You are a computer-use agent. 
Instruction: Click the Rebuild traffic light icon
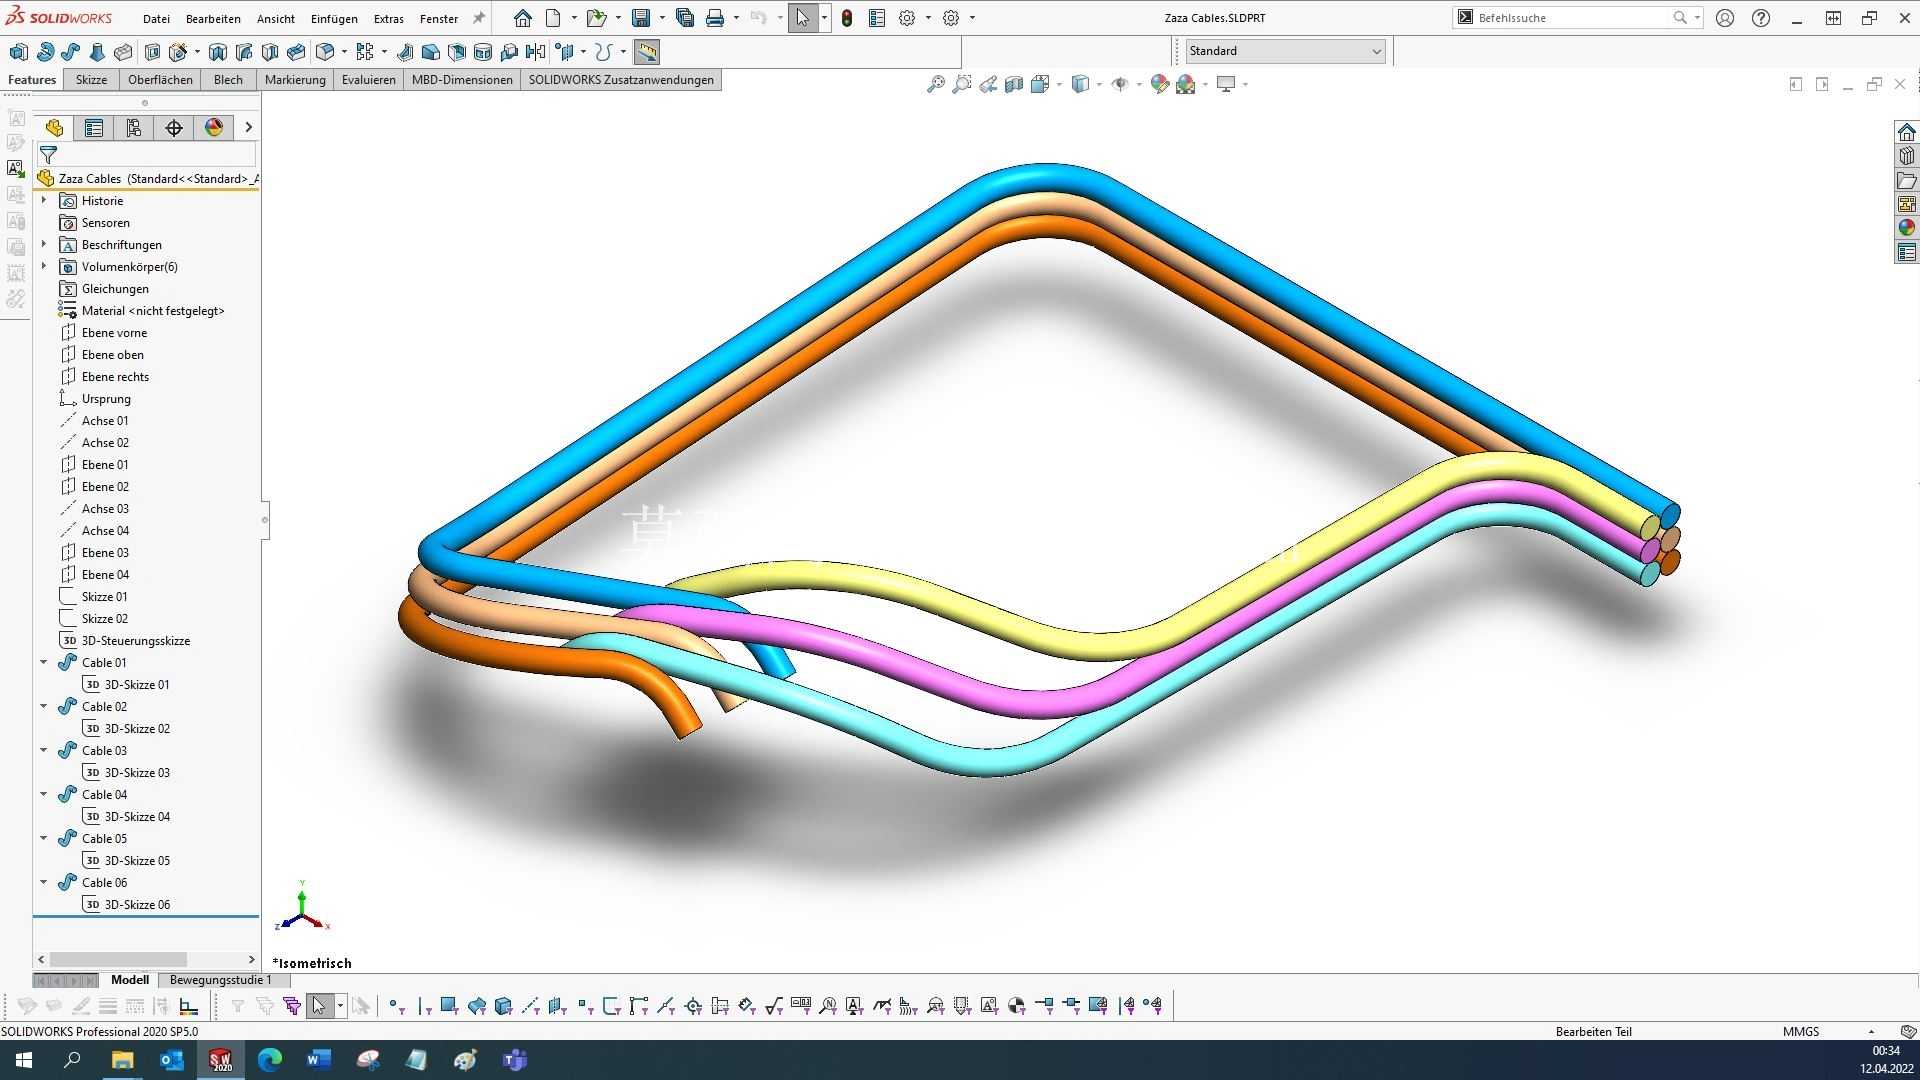click(847, 18)
